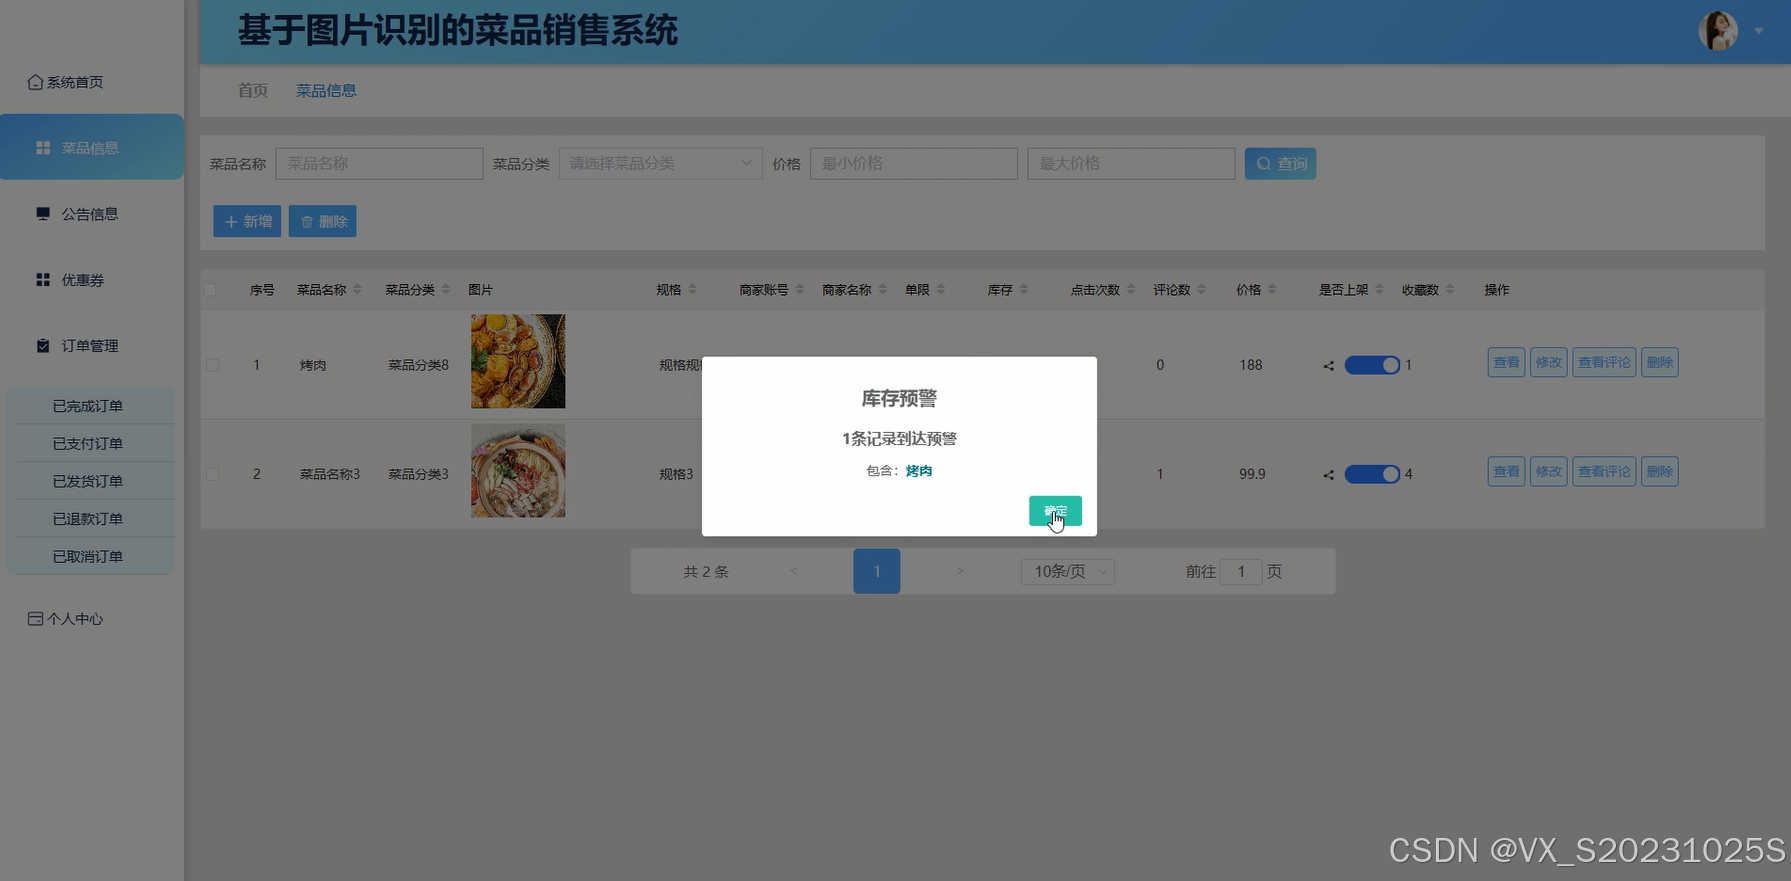Sort by 库存 column sort arrows
Viewport: 1791px width, 881px height.
click(x=1024, y=290)
